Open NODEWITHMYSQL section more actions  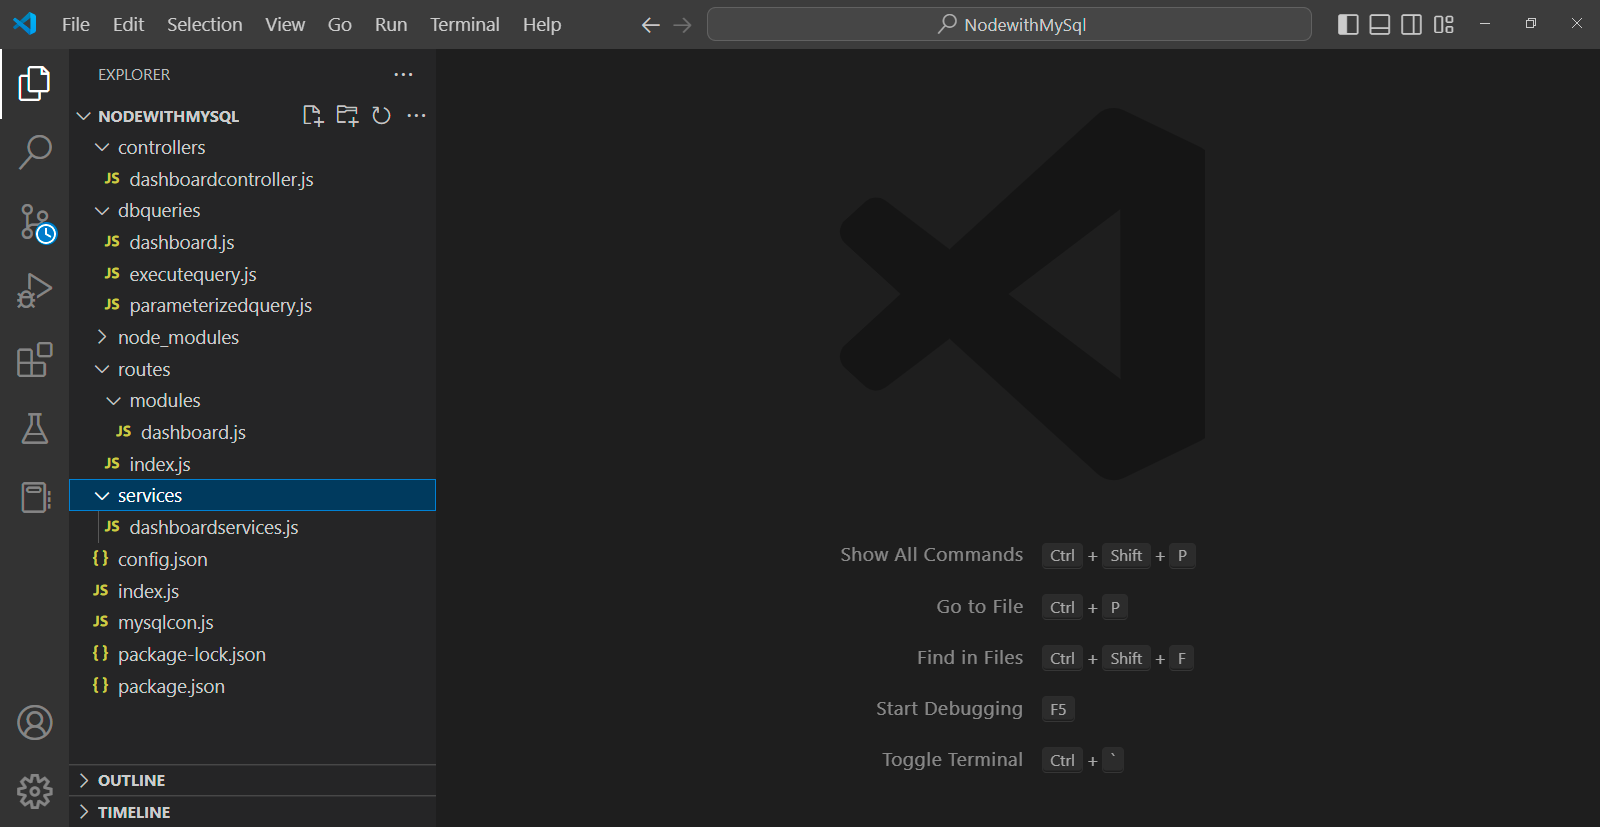(x=416, y=116)
